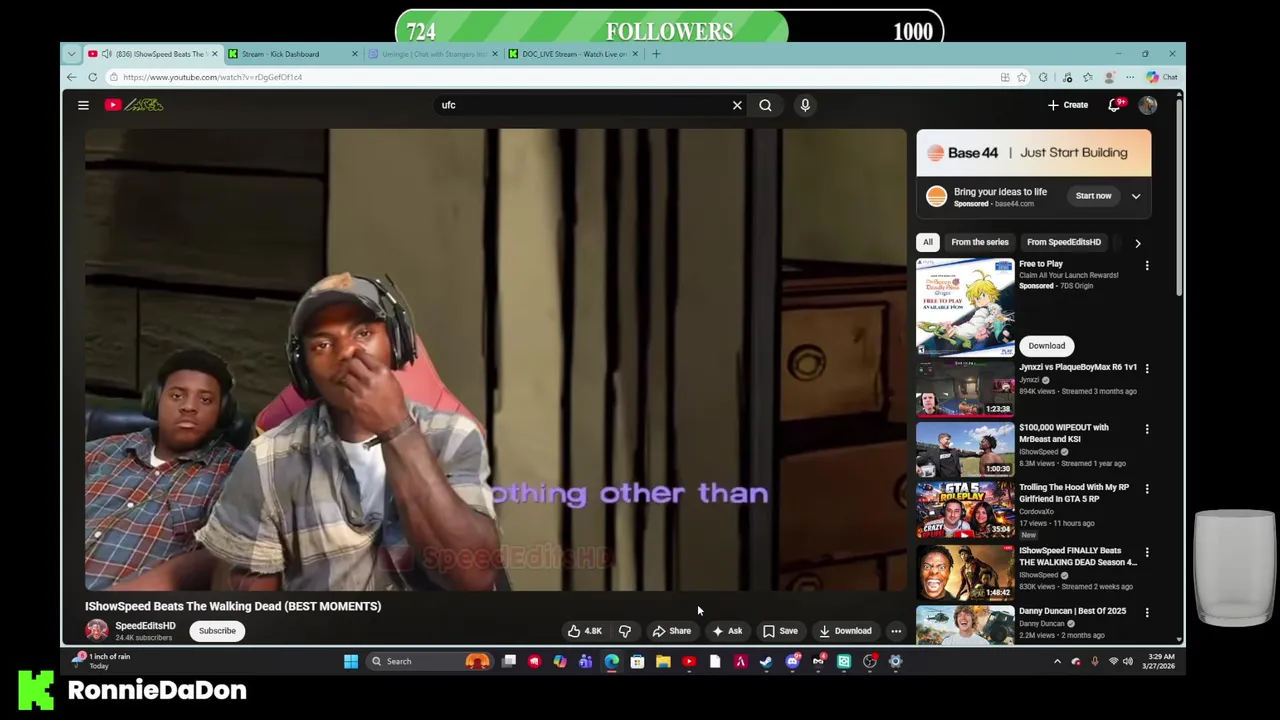Open browser settings ellipsis menu
Viewport: 1280px width, 720px height.
point(1130,77)
